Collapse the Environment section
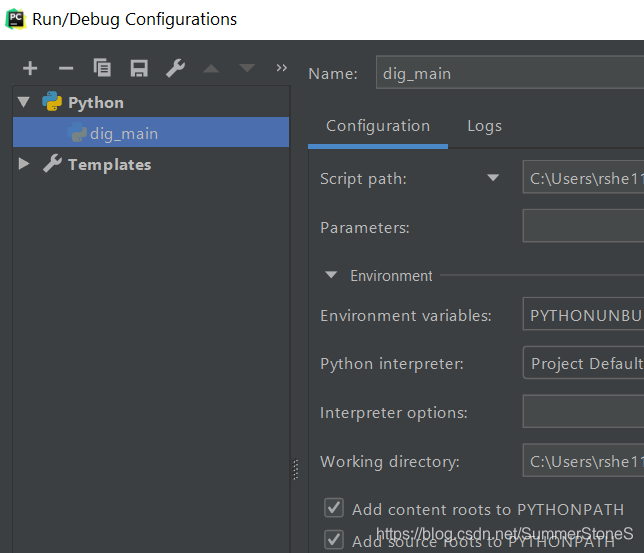Image resolution: width=644 pixels, height=553 pixels. (x=331, y=275)
